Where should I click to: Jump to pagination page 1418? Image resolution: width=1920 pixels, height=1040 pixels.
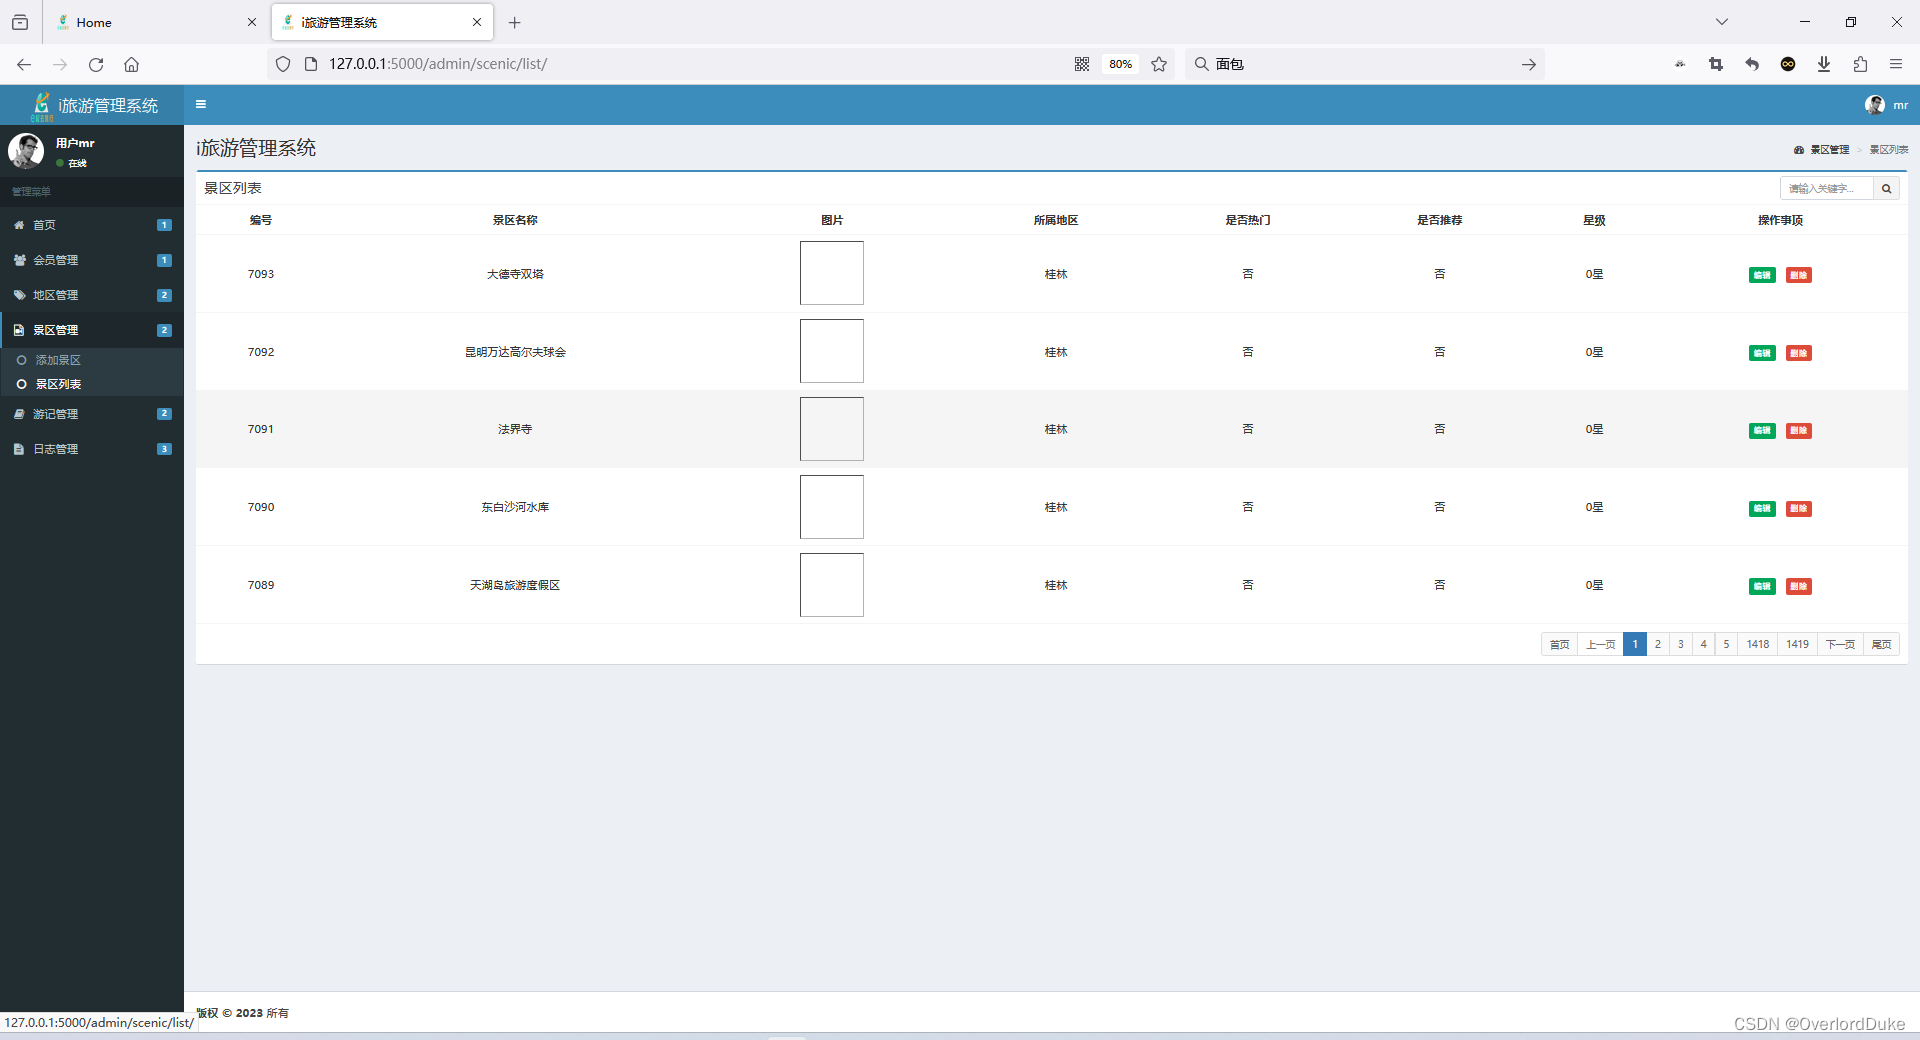pos(1758,644)
